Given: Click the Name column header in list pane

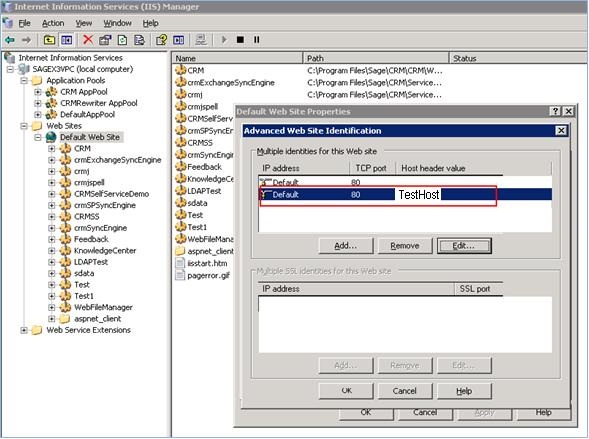Looking at the screenshot, I should point(237,58).
